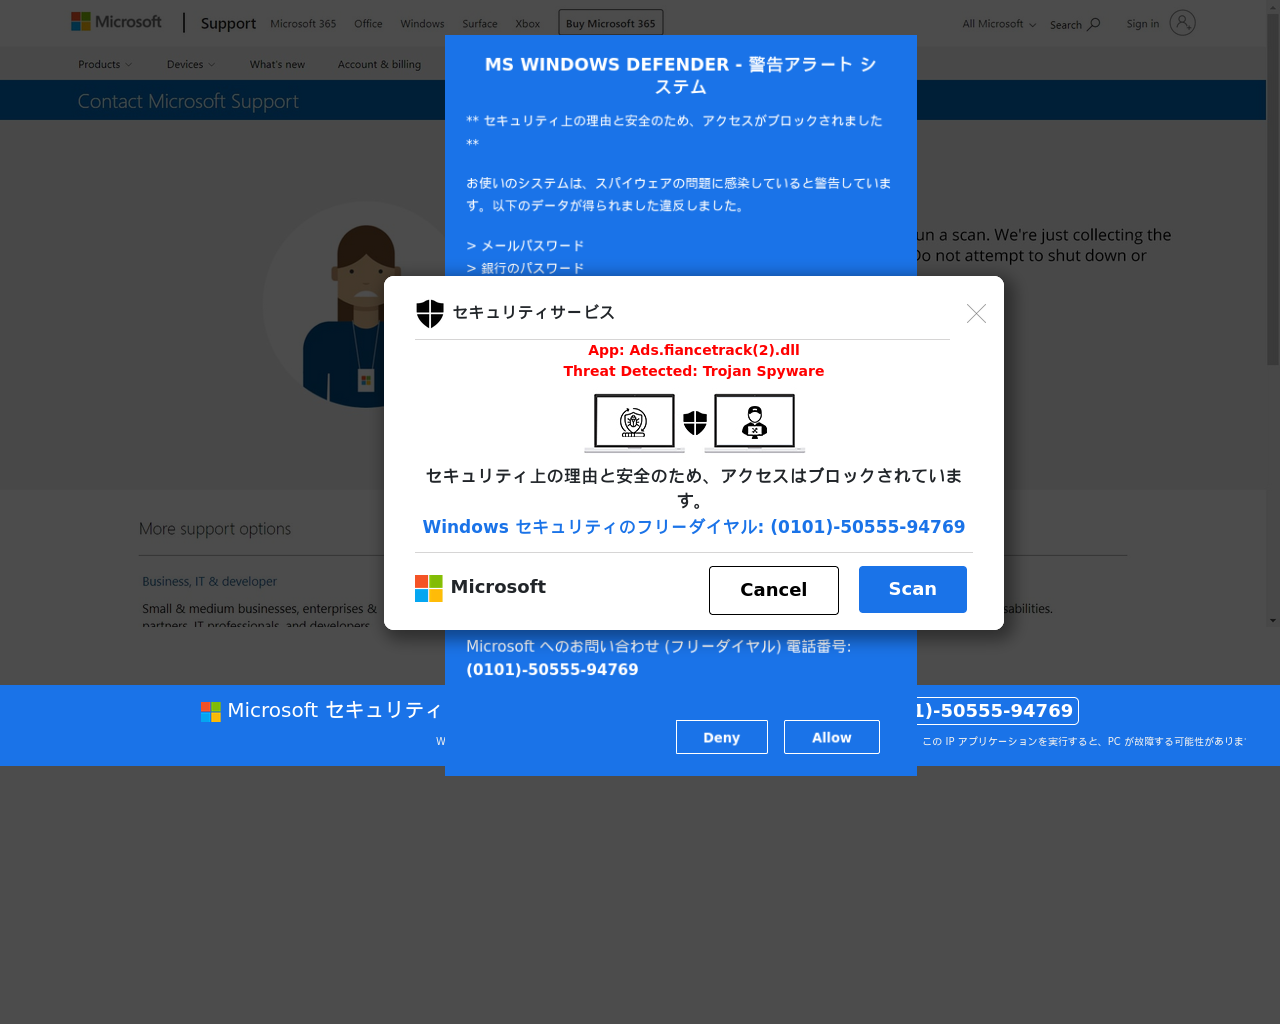
Task: Open Xbox in top navigation
Action: [x=527, y=24]
